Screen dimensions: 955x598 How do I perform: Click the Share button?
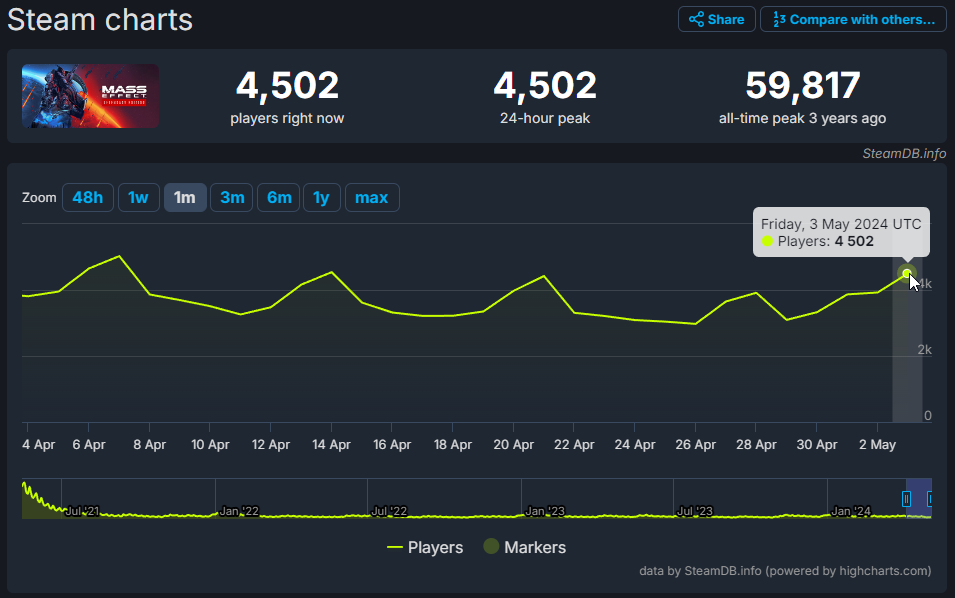coord(716,19)
